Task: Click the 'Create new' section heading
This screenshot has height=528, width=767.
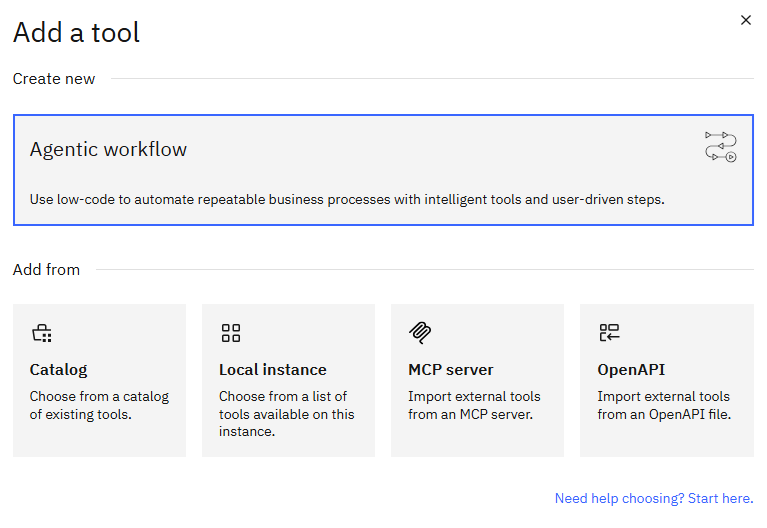Action: 54,78
